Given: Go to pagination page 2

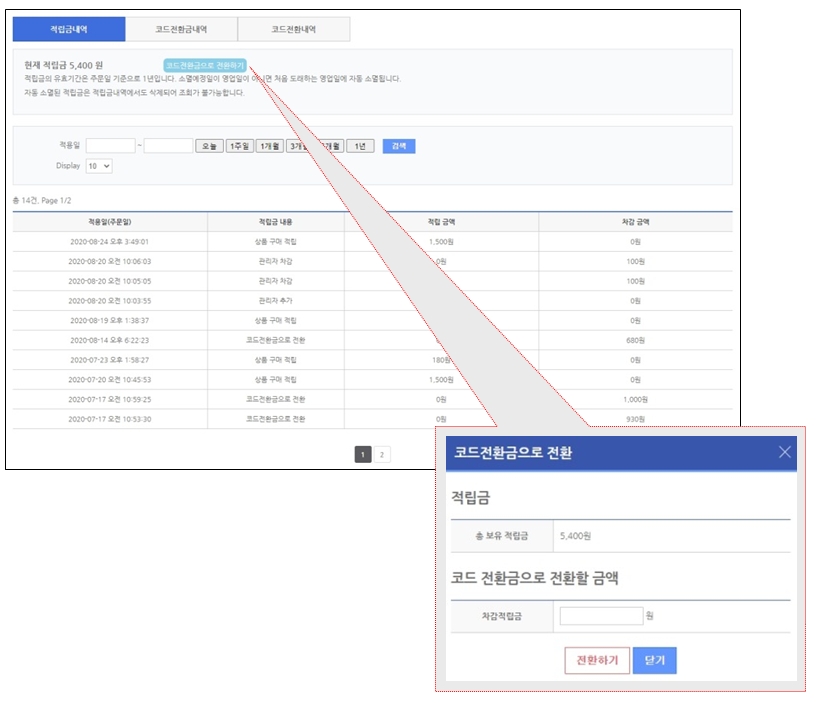Looking at the screenshot, I should [x=382, y=455].
